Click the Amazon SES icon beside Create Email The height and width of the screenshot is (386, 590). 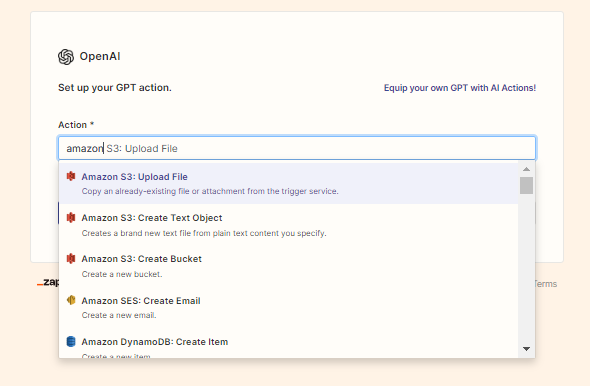[71, 300]
